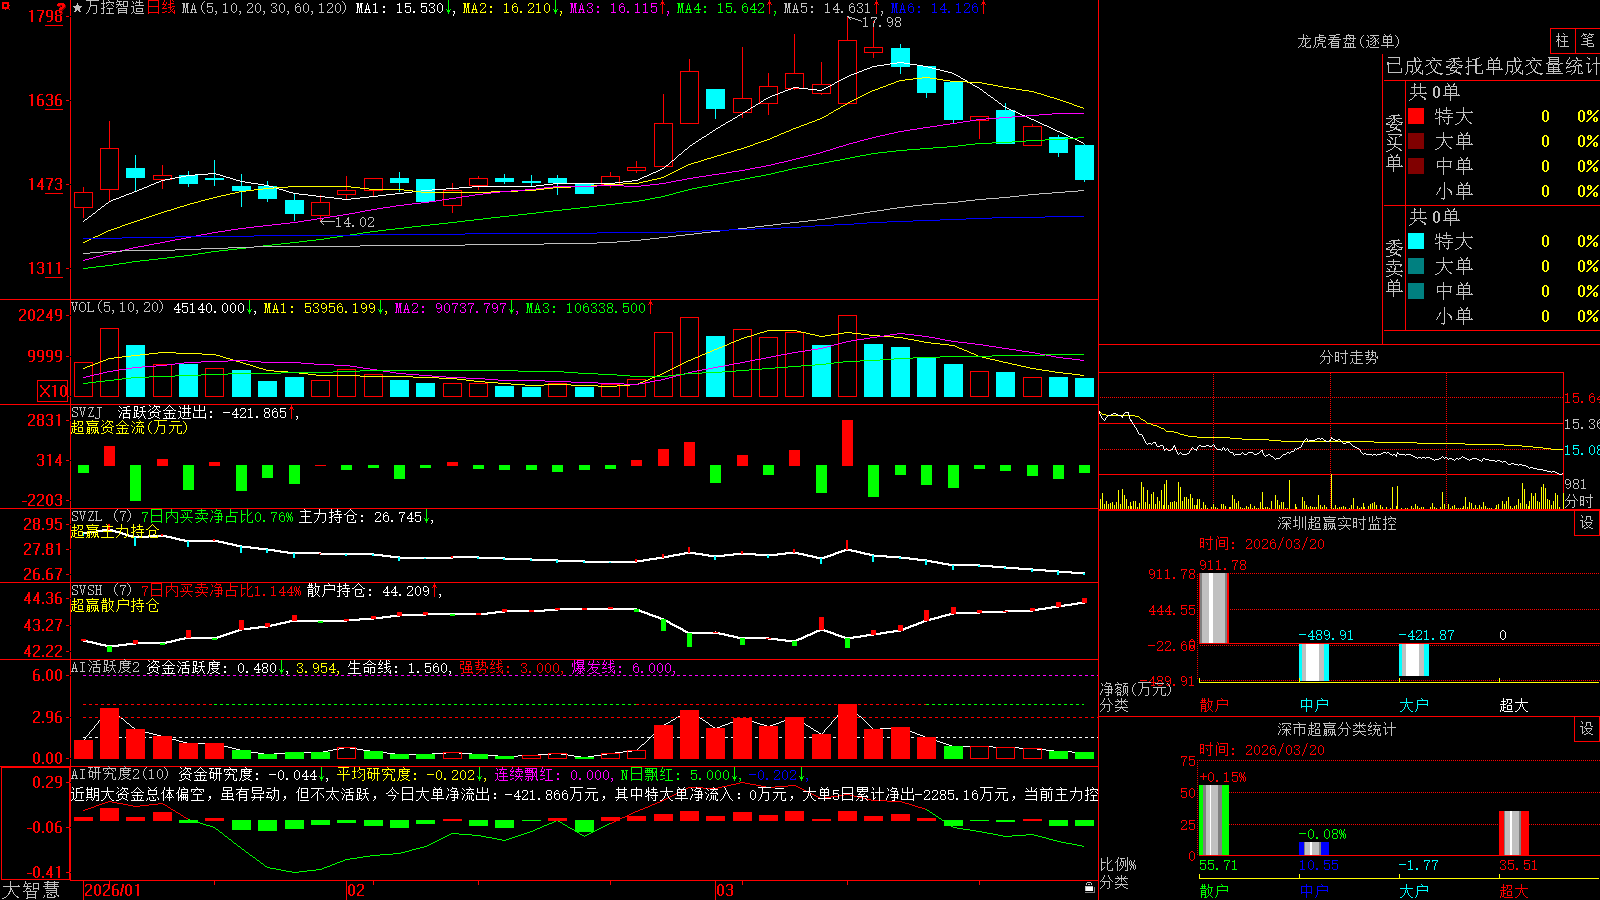Click the X10 multiplier box in volume panel
This screenshot has width=1600, height=900.
coord(53,391)
